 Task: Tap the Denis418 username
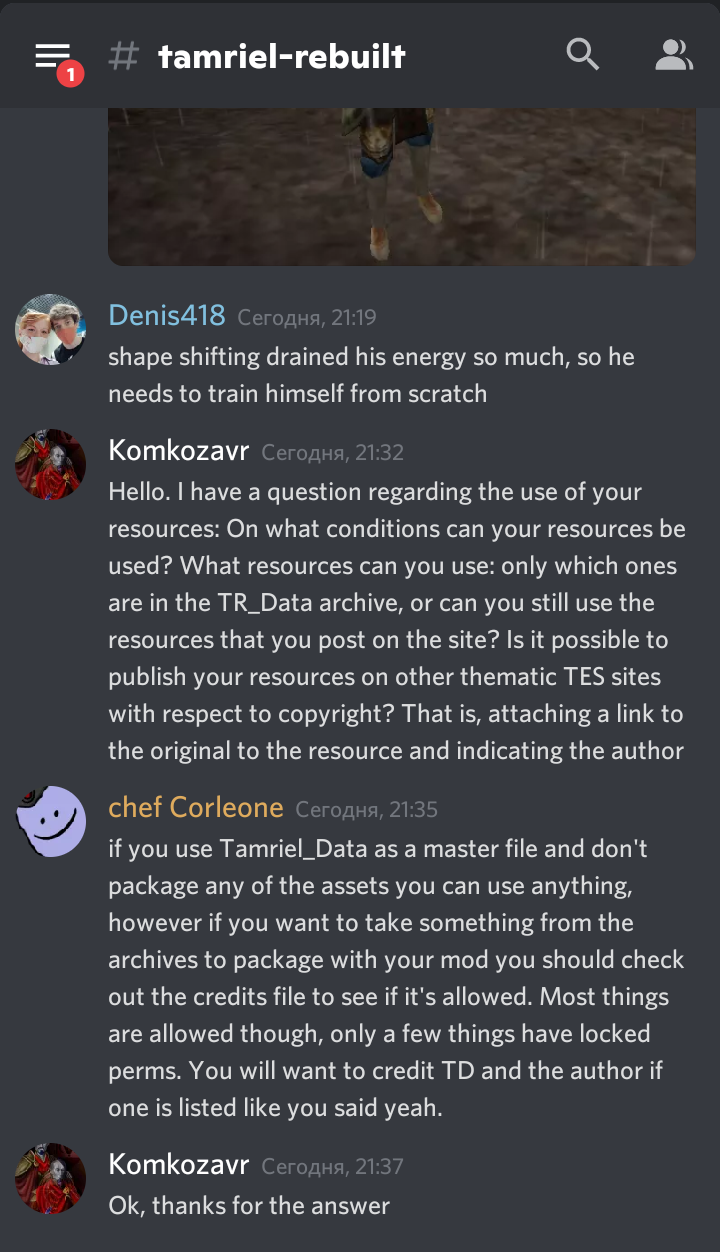tap(166, 316)
